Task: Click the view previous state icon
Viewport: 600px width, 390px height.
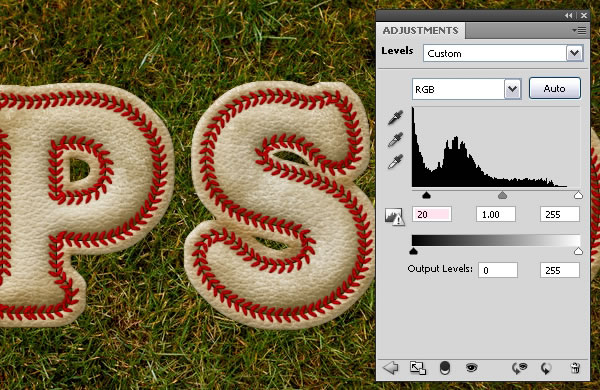Action: (x=519, y=368)
